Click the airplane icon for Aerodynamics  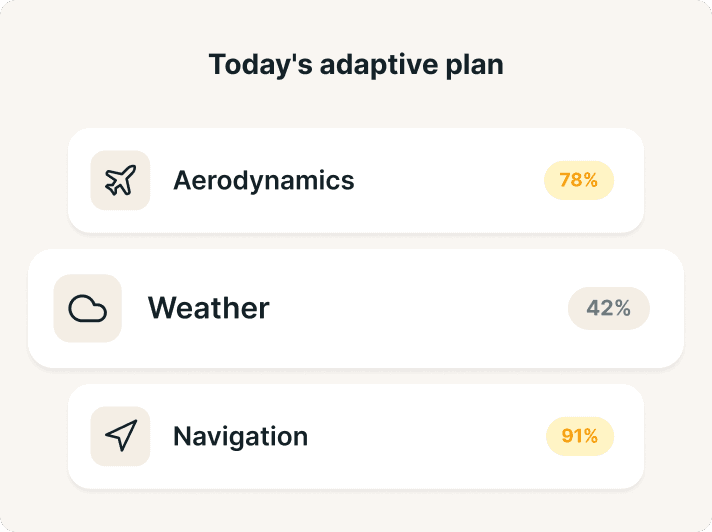[120, 181]
